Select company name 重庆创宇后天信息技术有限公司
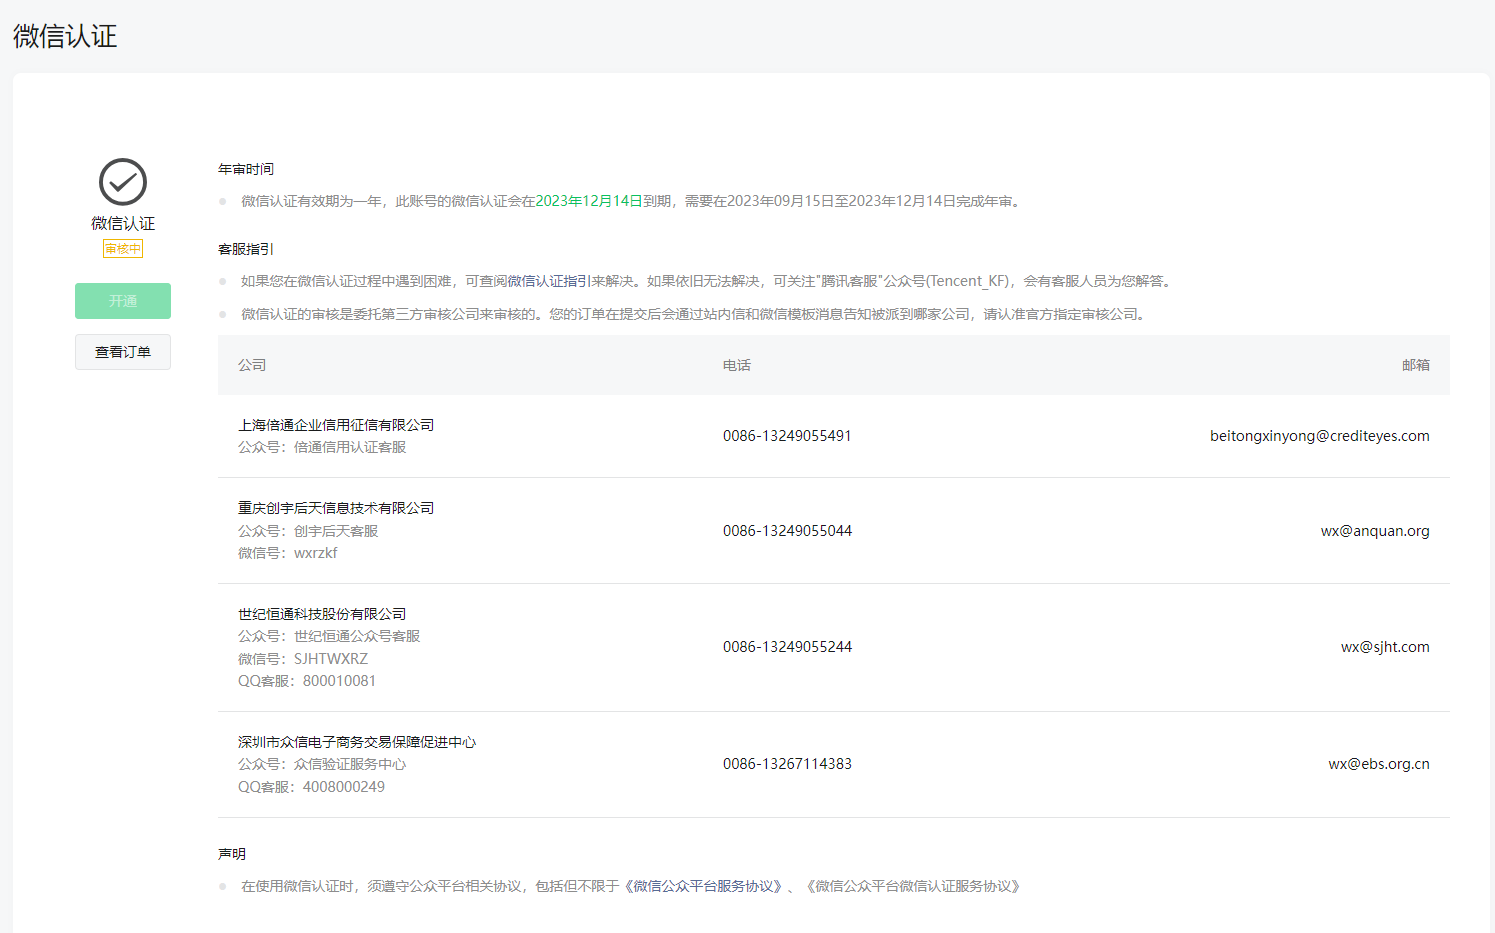This screenshot has width=1495, height=933. pos(336,508)
